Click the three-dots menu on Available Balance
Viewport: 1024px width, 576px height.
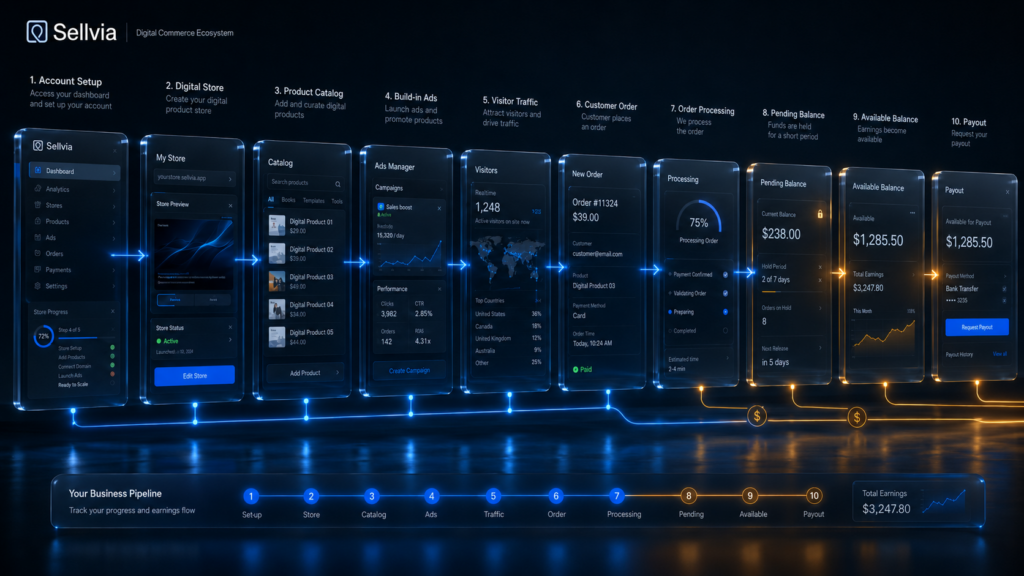912,213
